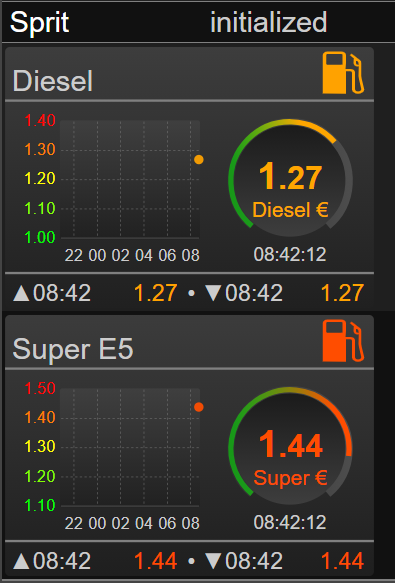
Task: Click the Super E5 panel heading
Action: click(x=73, y=349)
